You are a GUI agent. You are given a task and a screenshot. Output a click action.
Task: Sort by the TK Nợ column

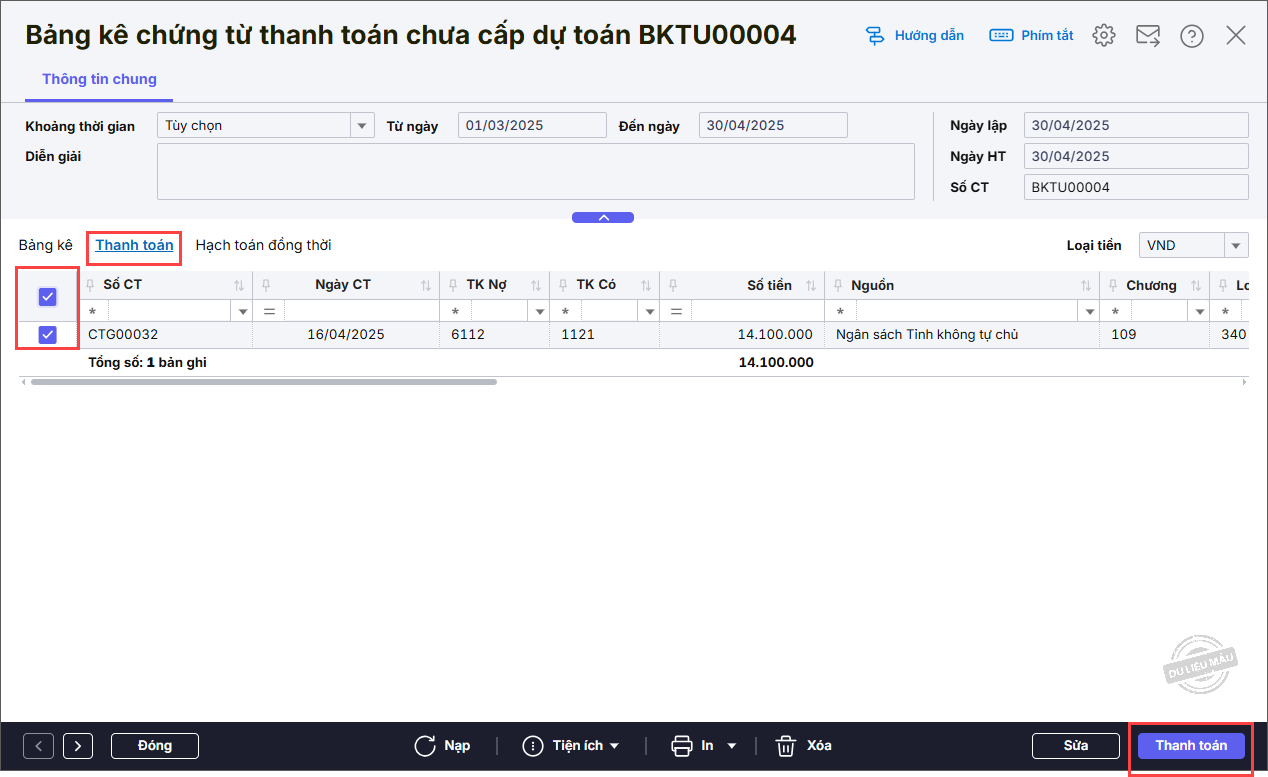[x=536, y=285]
